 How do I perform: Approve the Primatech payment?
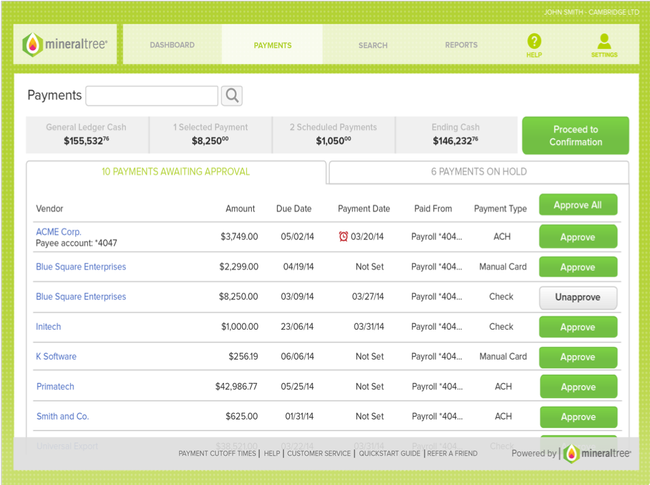[x=578, y=387]
